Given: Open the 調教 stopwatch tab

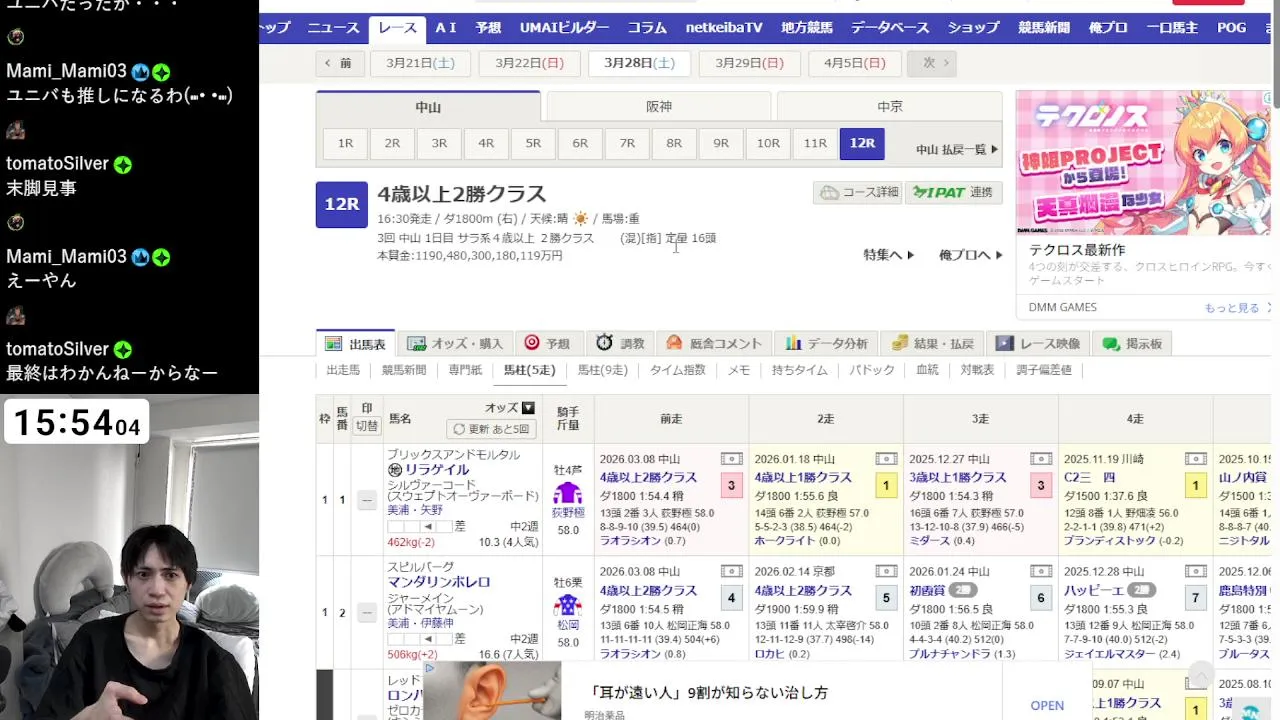Looking at the screenshot, I should point(620,343).
